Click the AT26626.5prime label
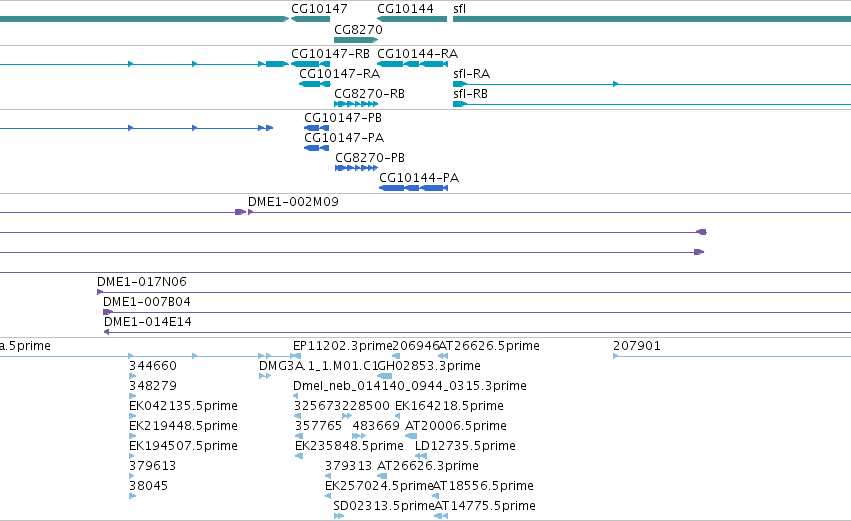 pos(490,346)
